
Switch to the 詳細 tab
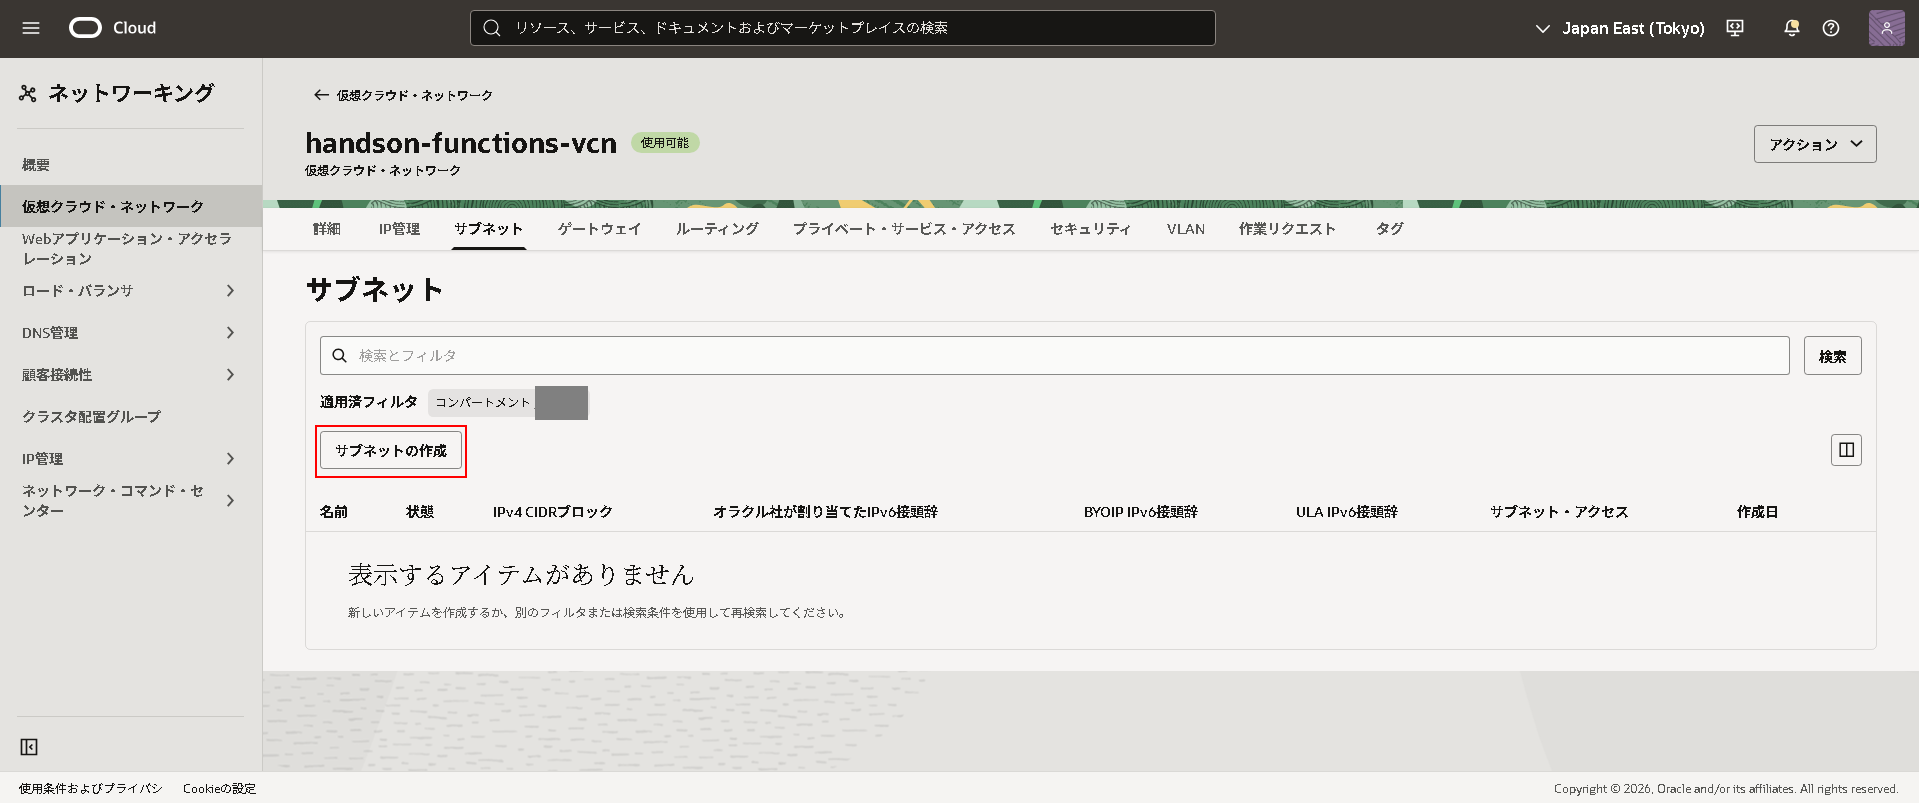pos(327,229)
